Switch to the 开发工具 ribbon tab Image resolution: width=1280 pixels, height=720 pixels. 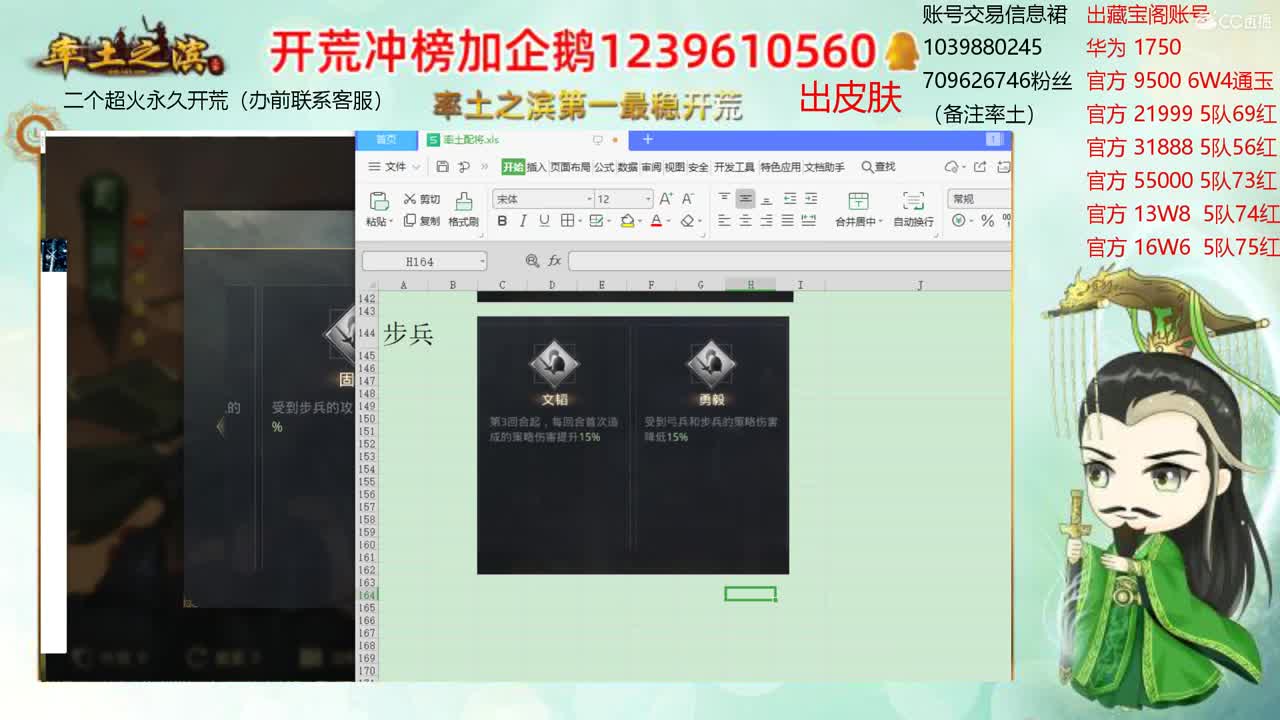[x=734, y=167]
